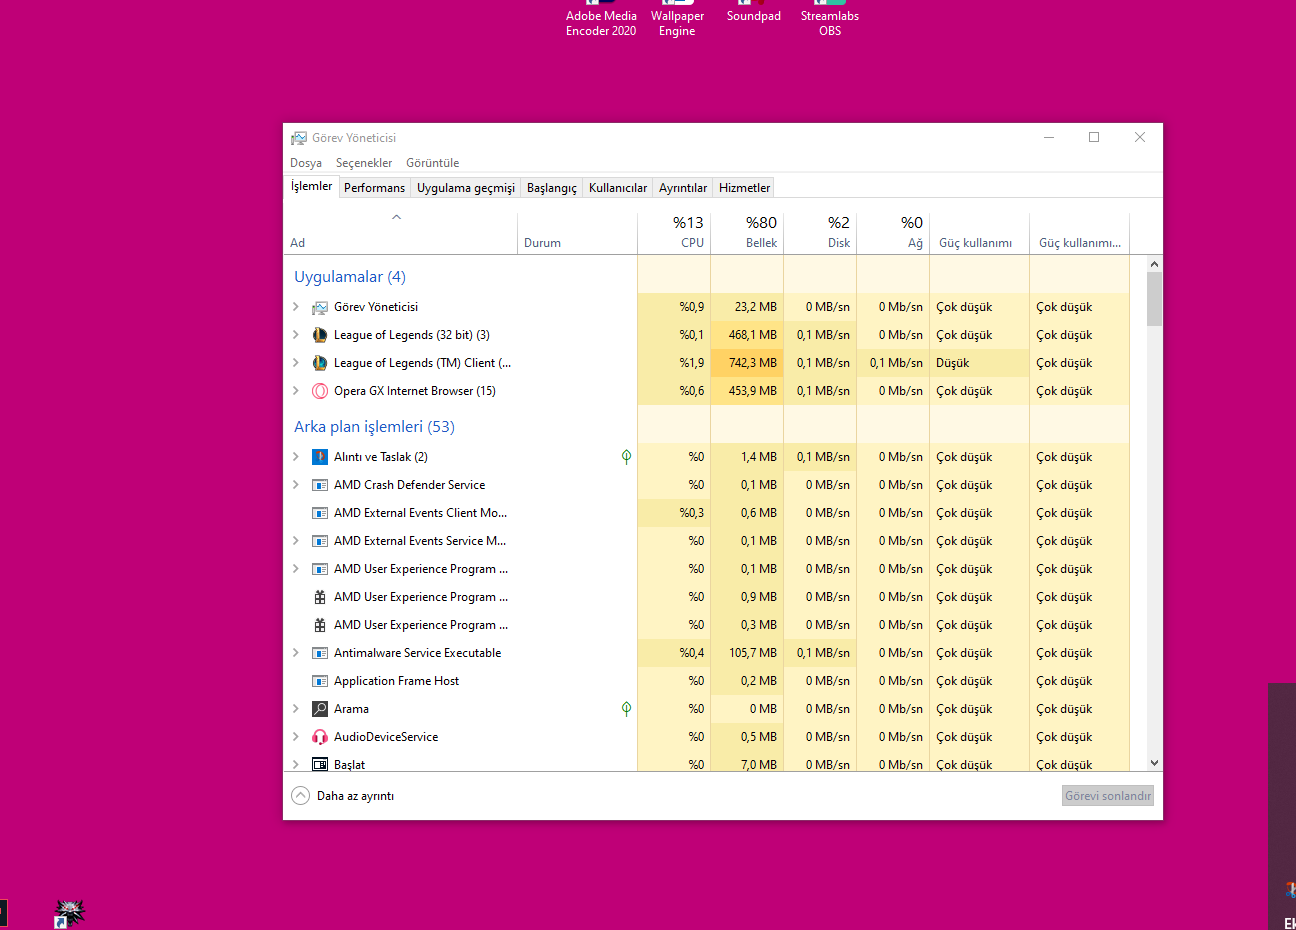Go to the Kullanıcılar tab
The height and width of the screenshot is (930, 1296).
tap(618, 188)
